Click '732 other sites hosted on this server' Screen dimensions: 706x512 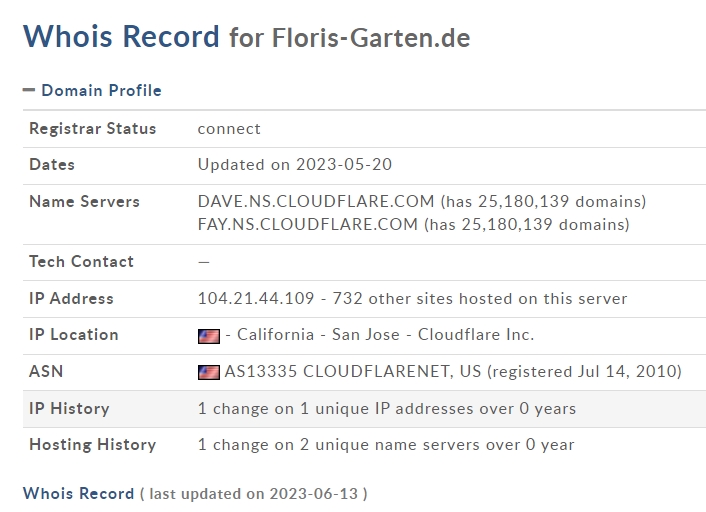pyautogui.click(x=456, y=298)
